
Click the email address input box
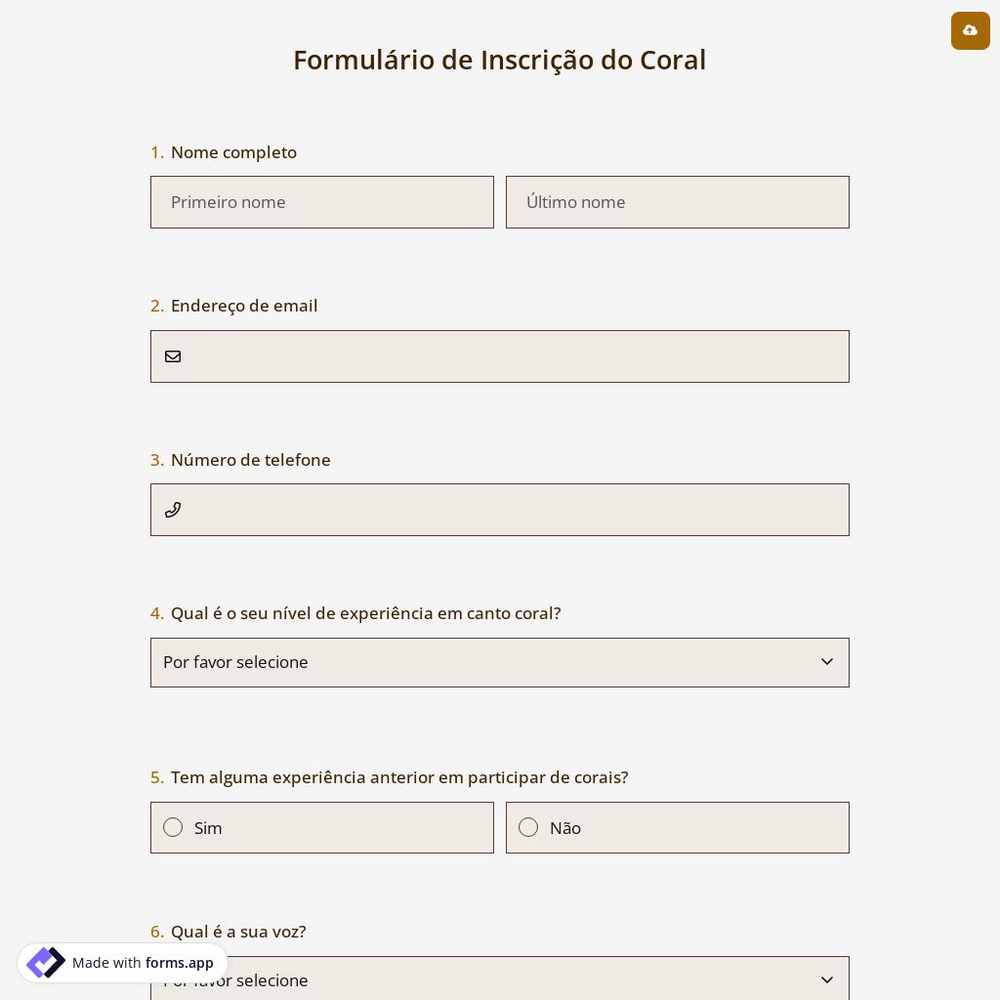click(x=500, y=356)
